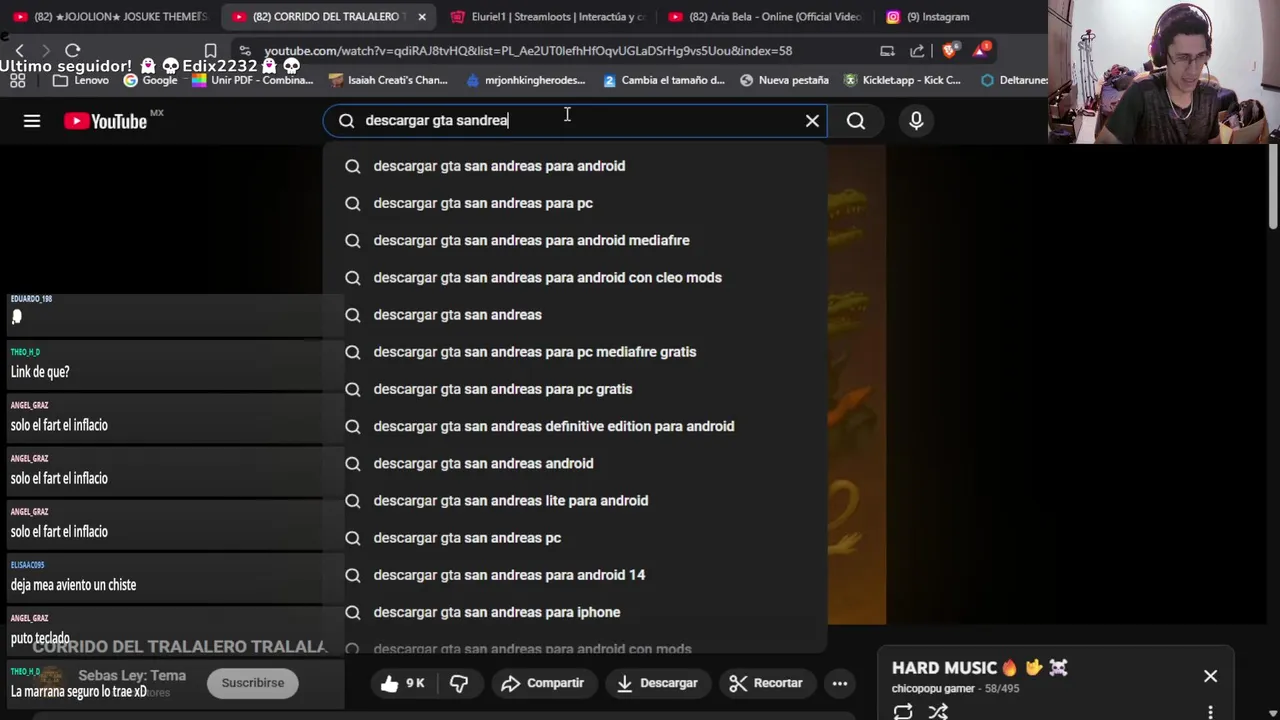Go forward in browser history
The image size is (1280, 720).
[46, 50]
